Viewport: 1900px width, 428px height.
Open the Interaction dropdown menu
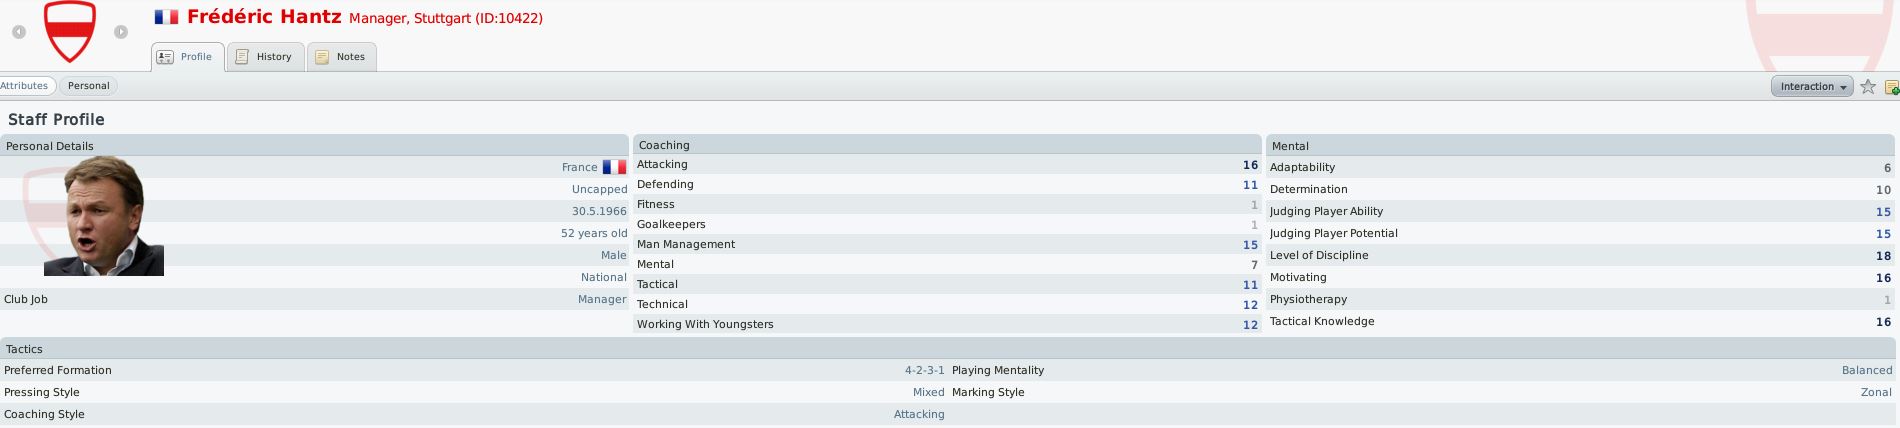[1812, 87]
